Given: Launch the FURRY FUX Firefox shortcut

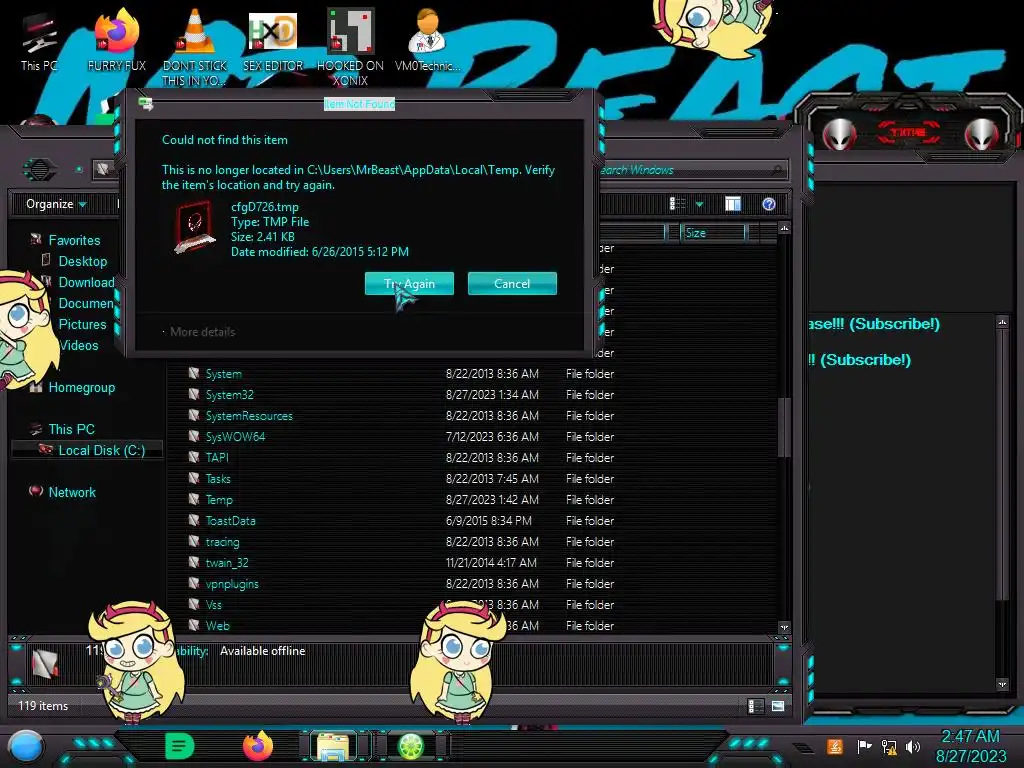Looking at the screenshot, I should coord(117,42).
